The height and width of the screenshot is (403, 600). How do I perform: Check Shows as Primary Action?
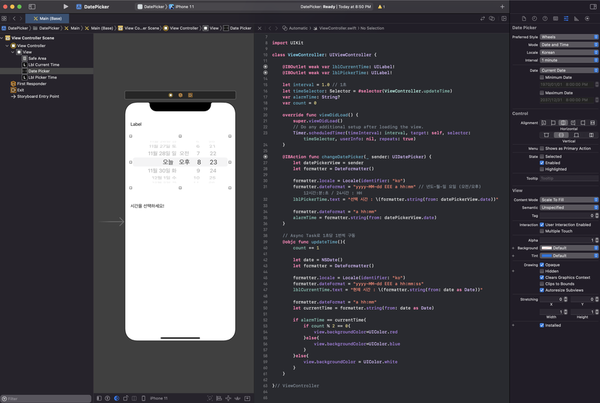(x=542, y=148)
